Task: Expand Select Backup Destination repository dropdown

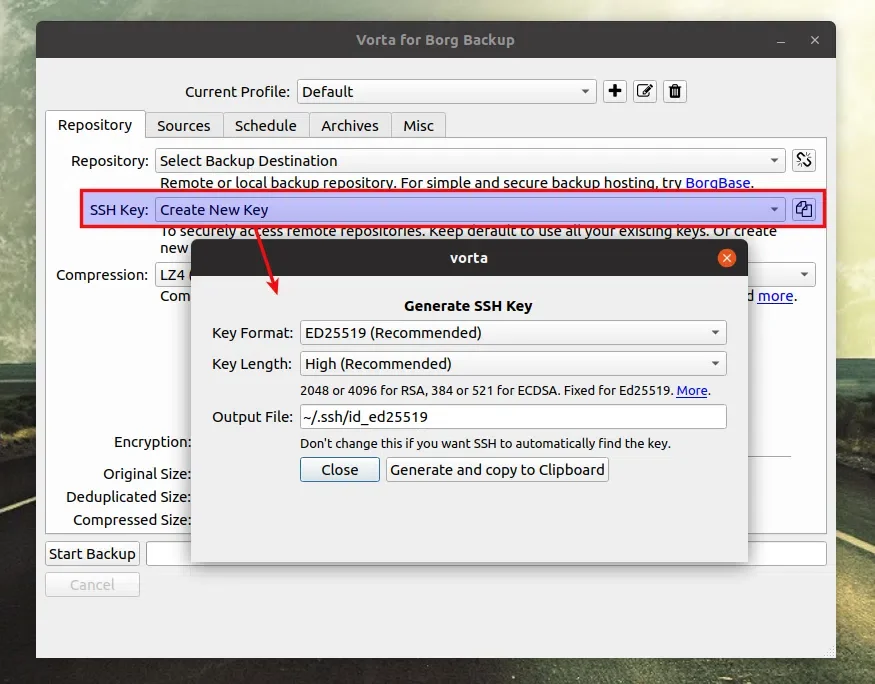Action: (x=470, y=160)
